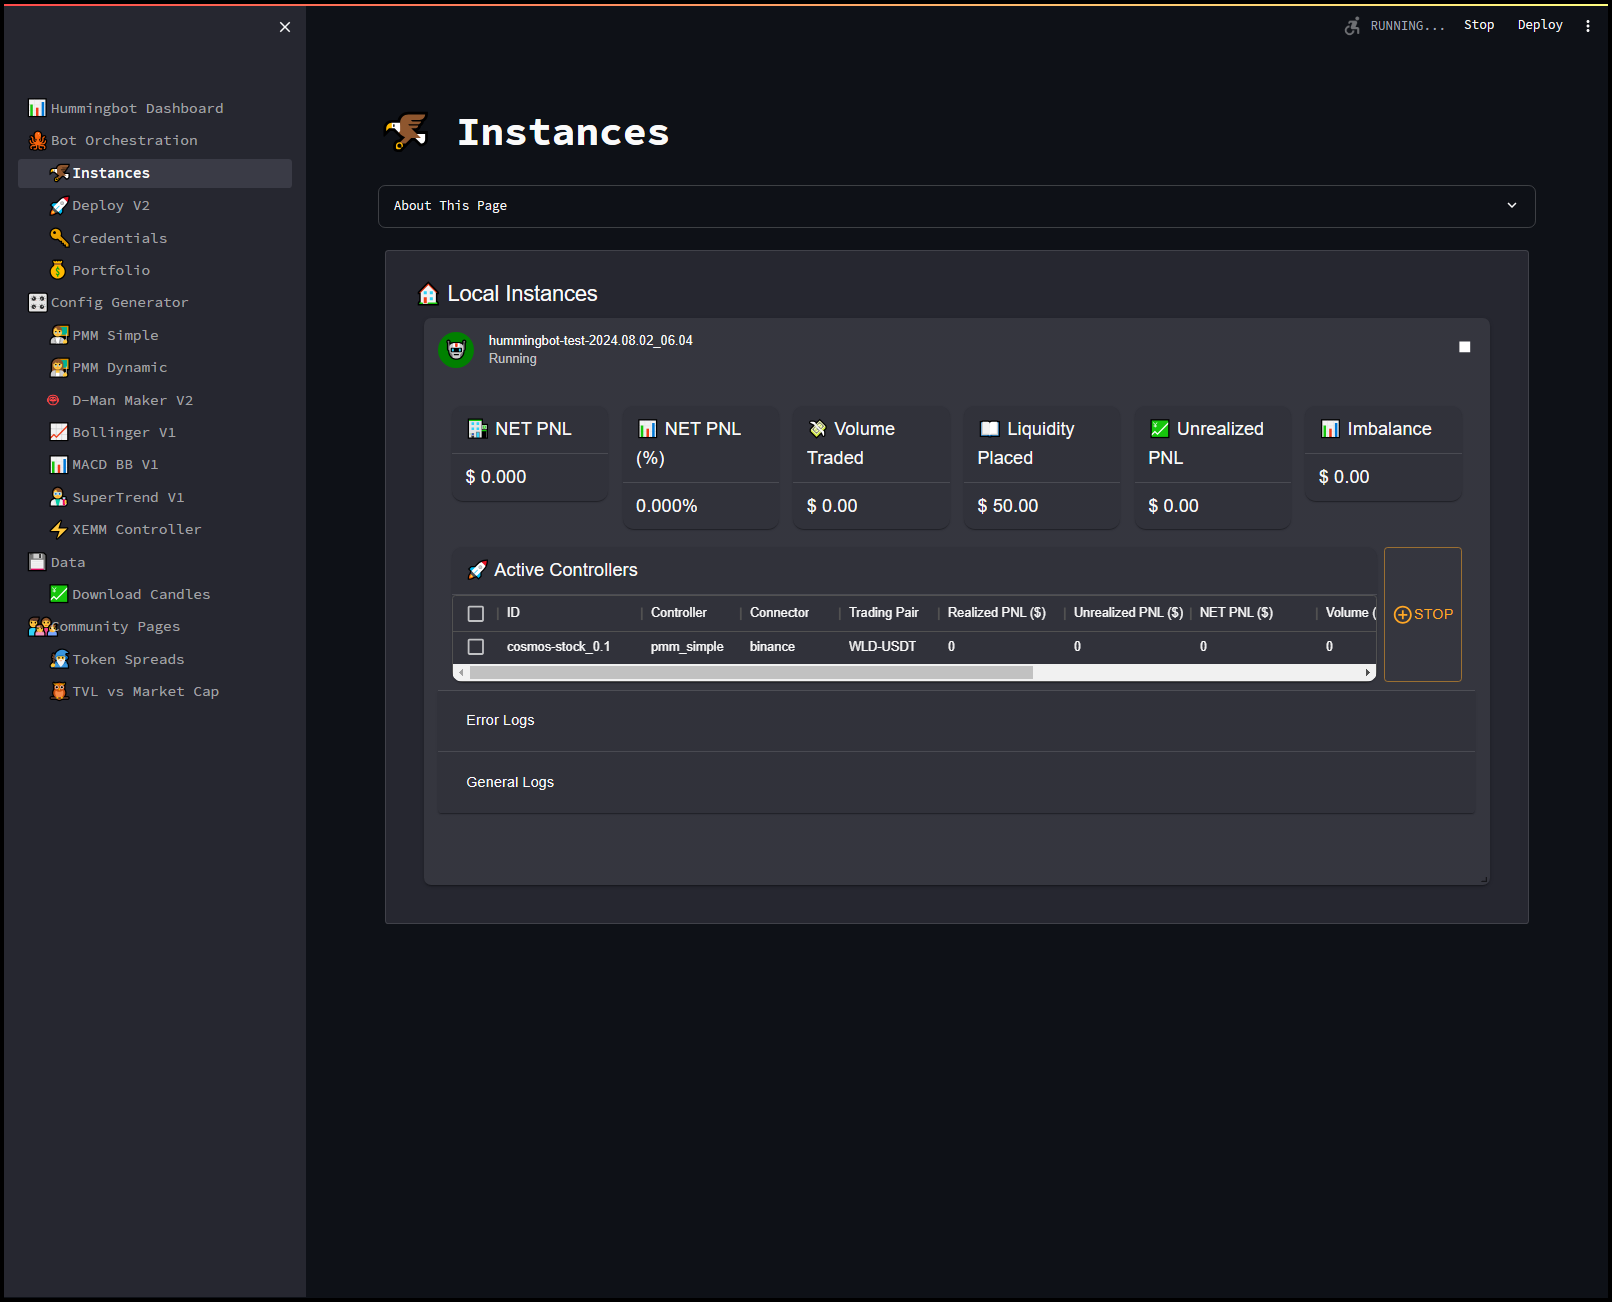1612x1302 pixels.
Task: Click the table's horizontal scrollbar right arrow
Action: coord(1368,673)
